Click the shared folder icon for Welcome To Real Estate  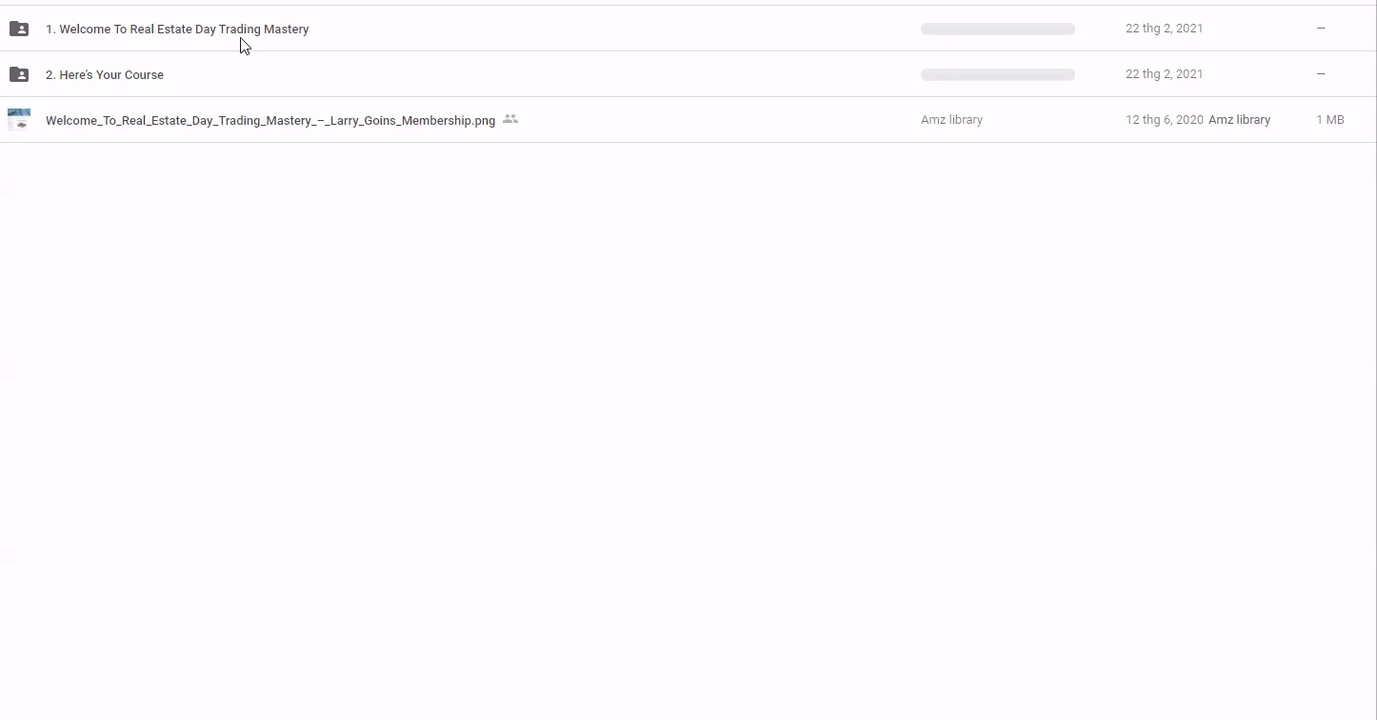19,29
